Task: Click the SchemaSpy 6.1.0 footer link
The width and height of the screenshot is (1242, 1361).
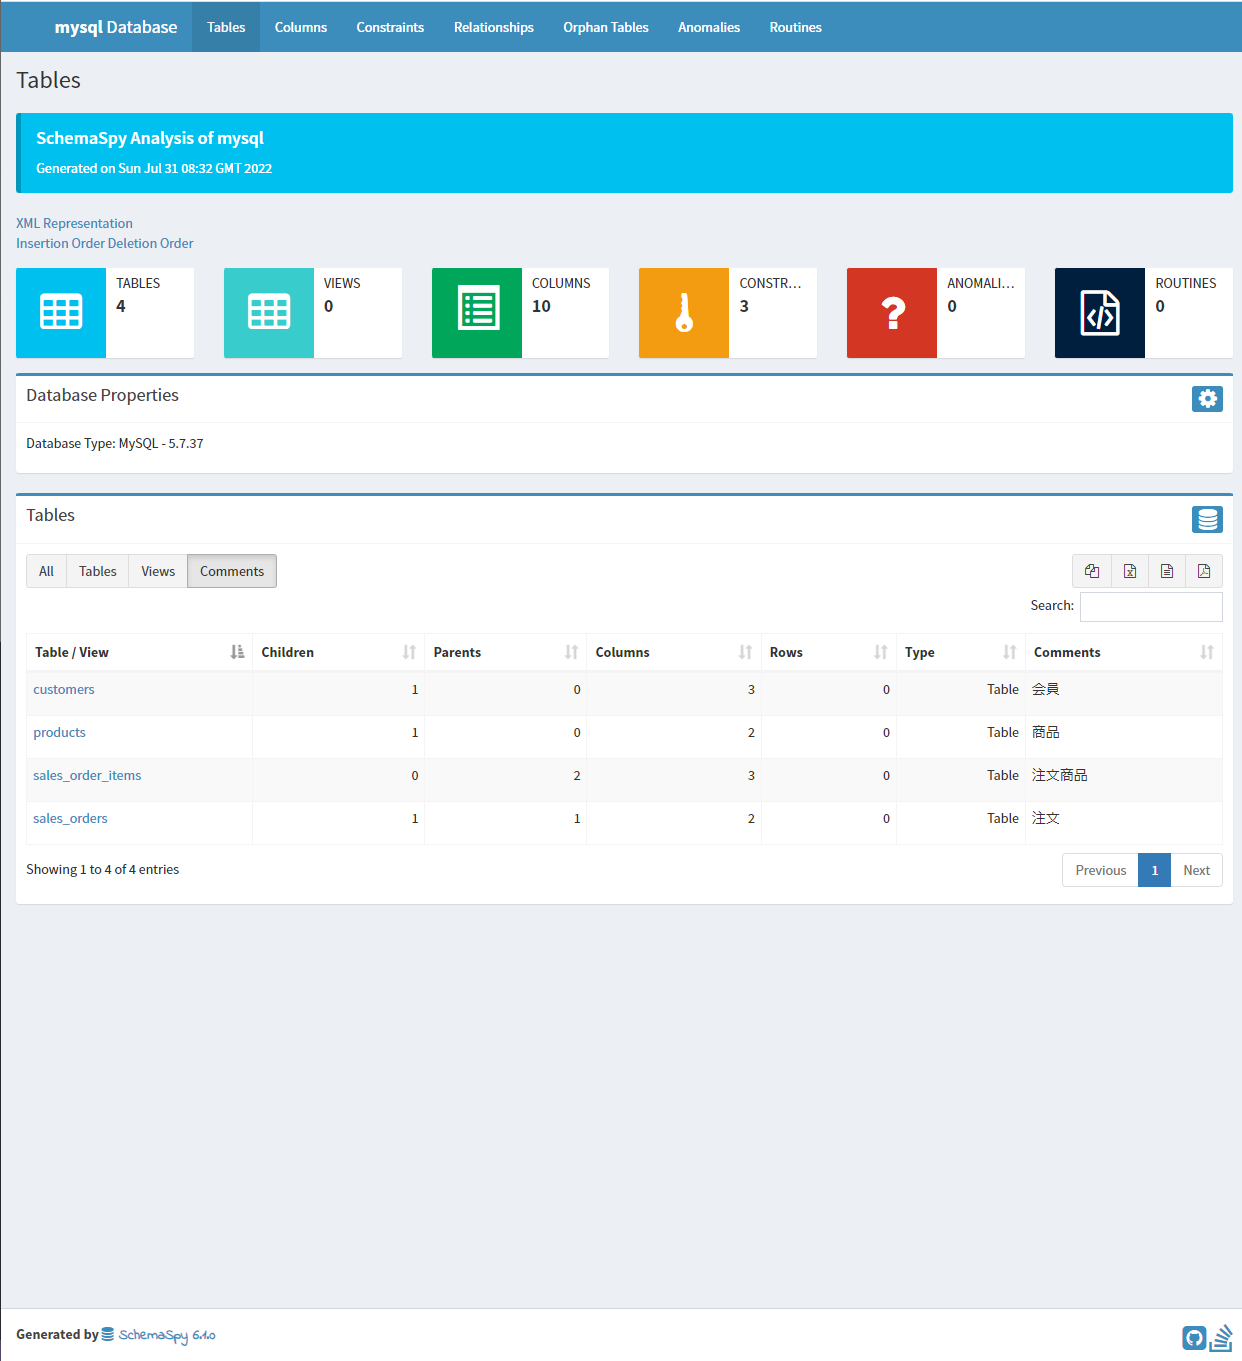Action: [159, 1335]
